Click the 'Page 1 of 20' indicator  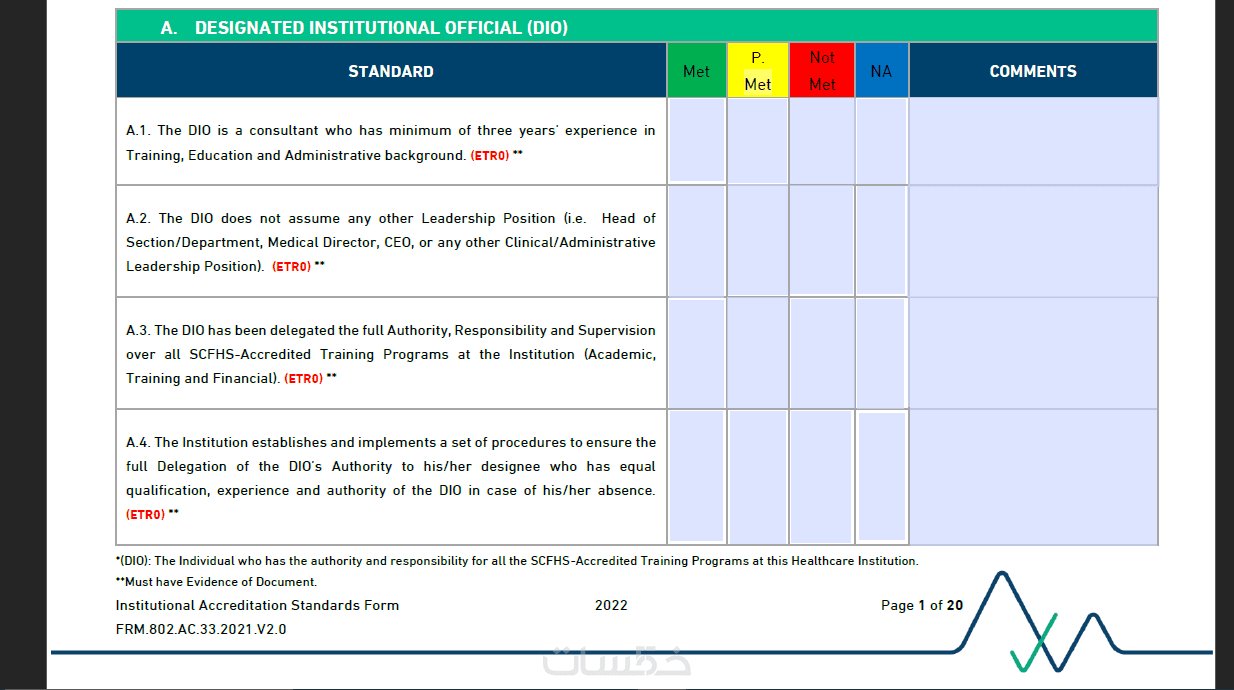[x=922, y=605]
